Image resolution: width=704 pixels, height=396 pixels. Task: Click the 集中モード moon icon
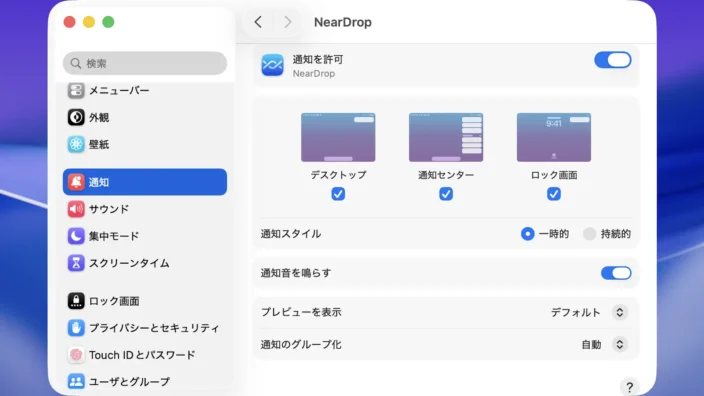(76, 236)
